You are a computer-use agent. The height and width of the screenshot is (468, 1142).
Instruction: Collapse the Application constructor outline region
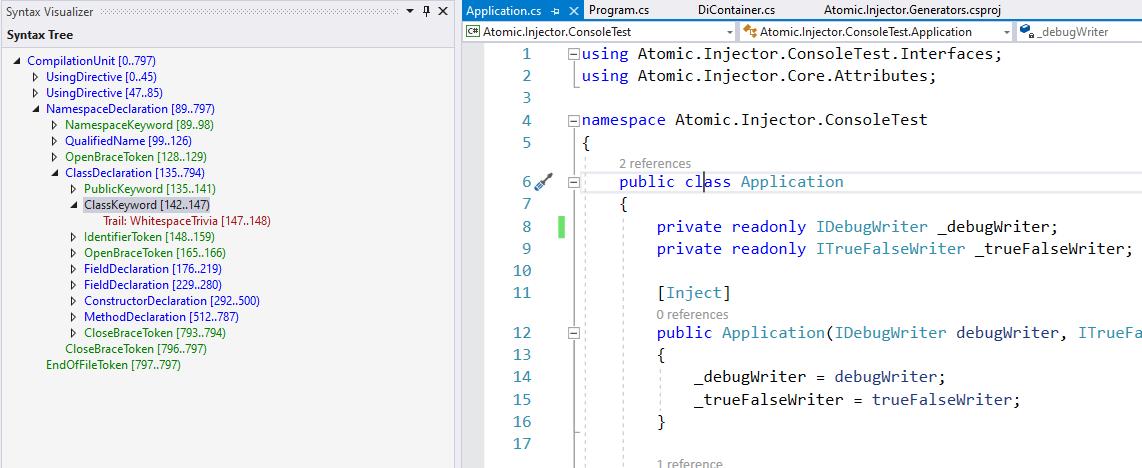(x=573, y=333)
